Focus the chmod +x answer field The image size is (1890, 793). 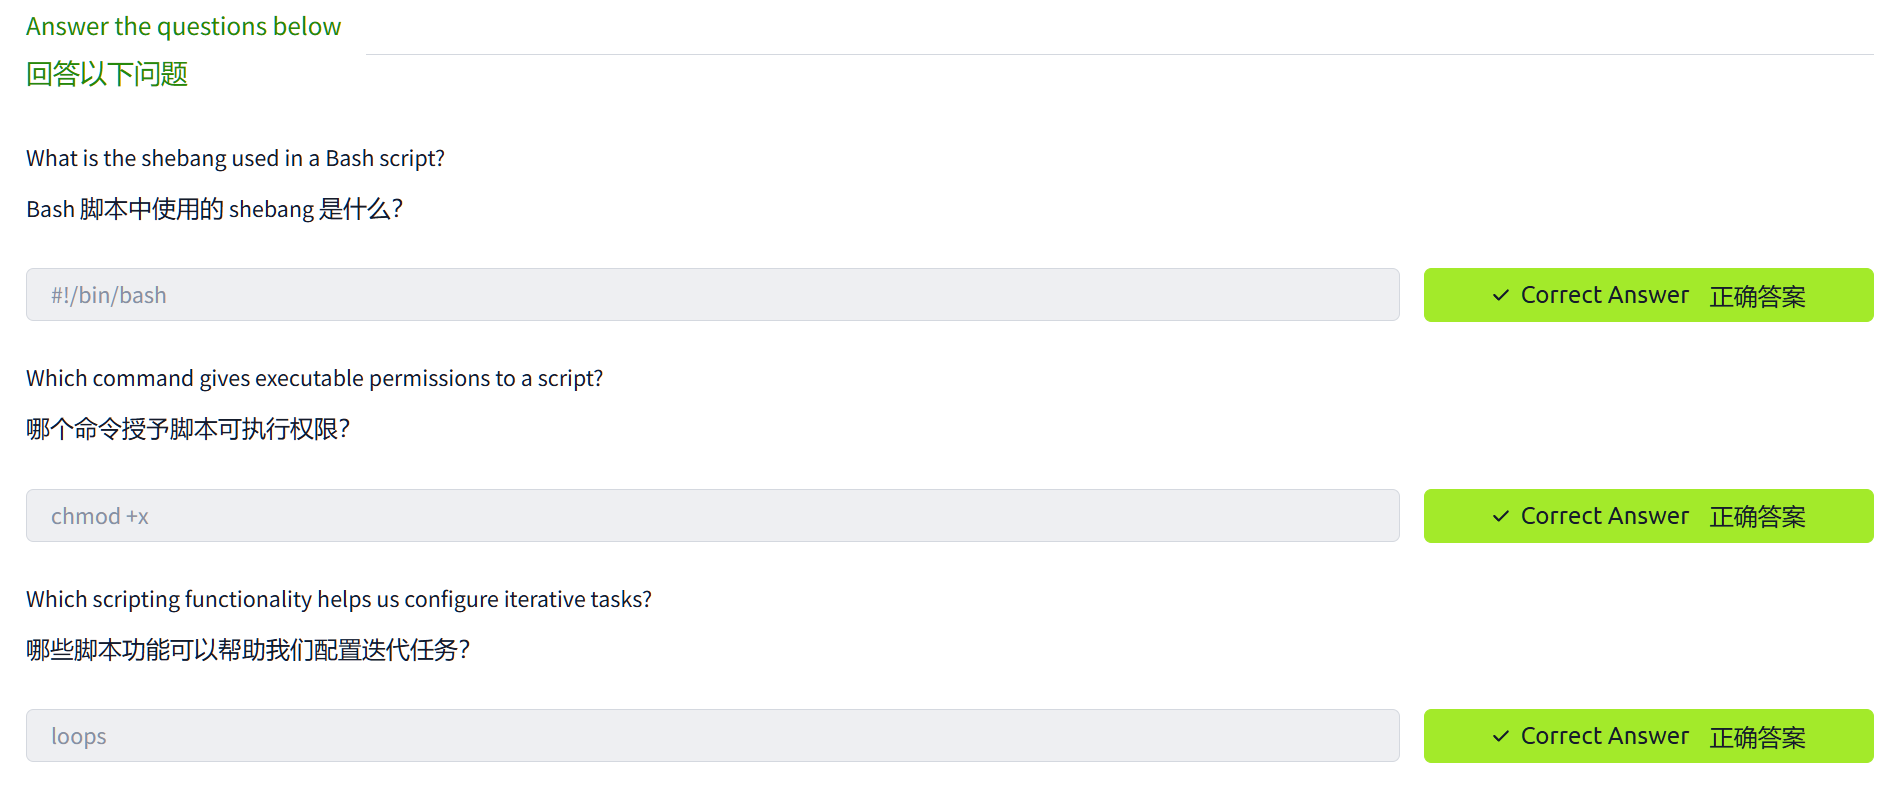coord(712,516)
